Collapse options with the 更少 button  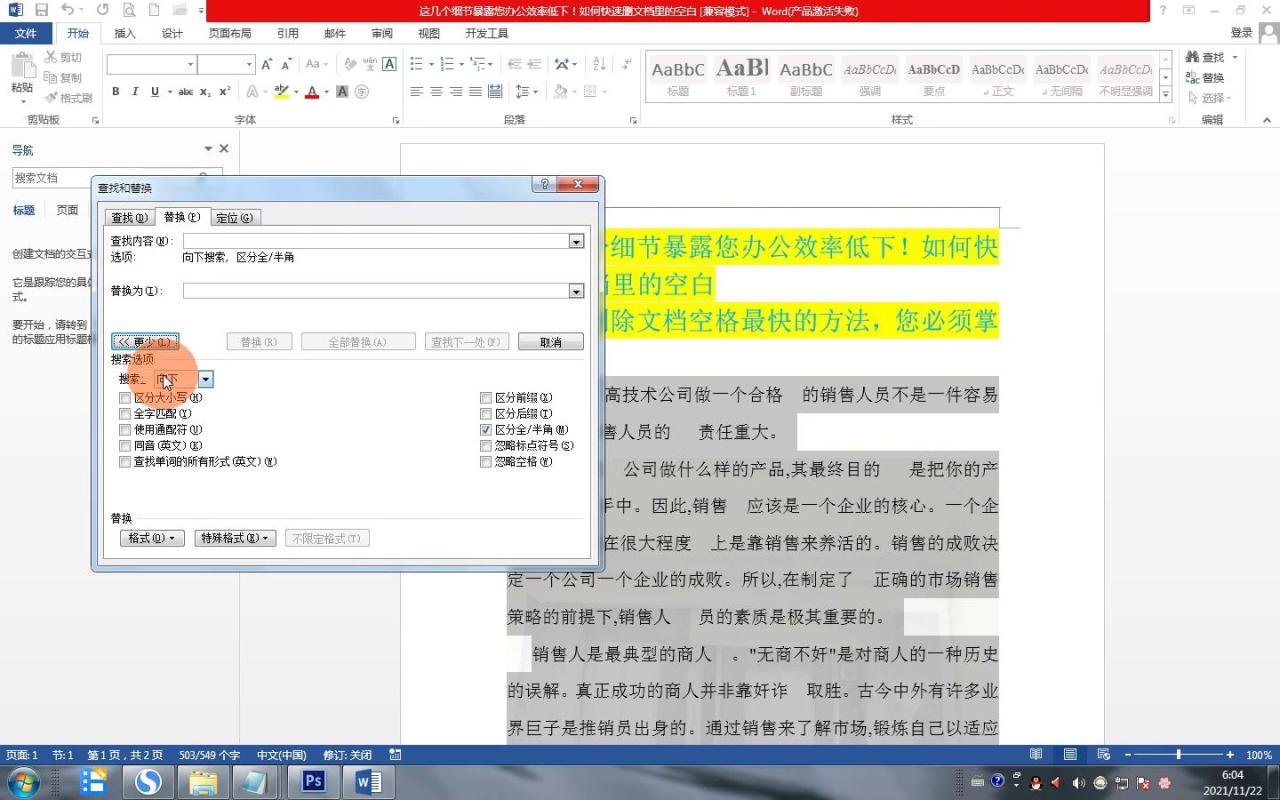click(x=146, y=341)
